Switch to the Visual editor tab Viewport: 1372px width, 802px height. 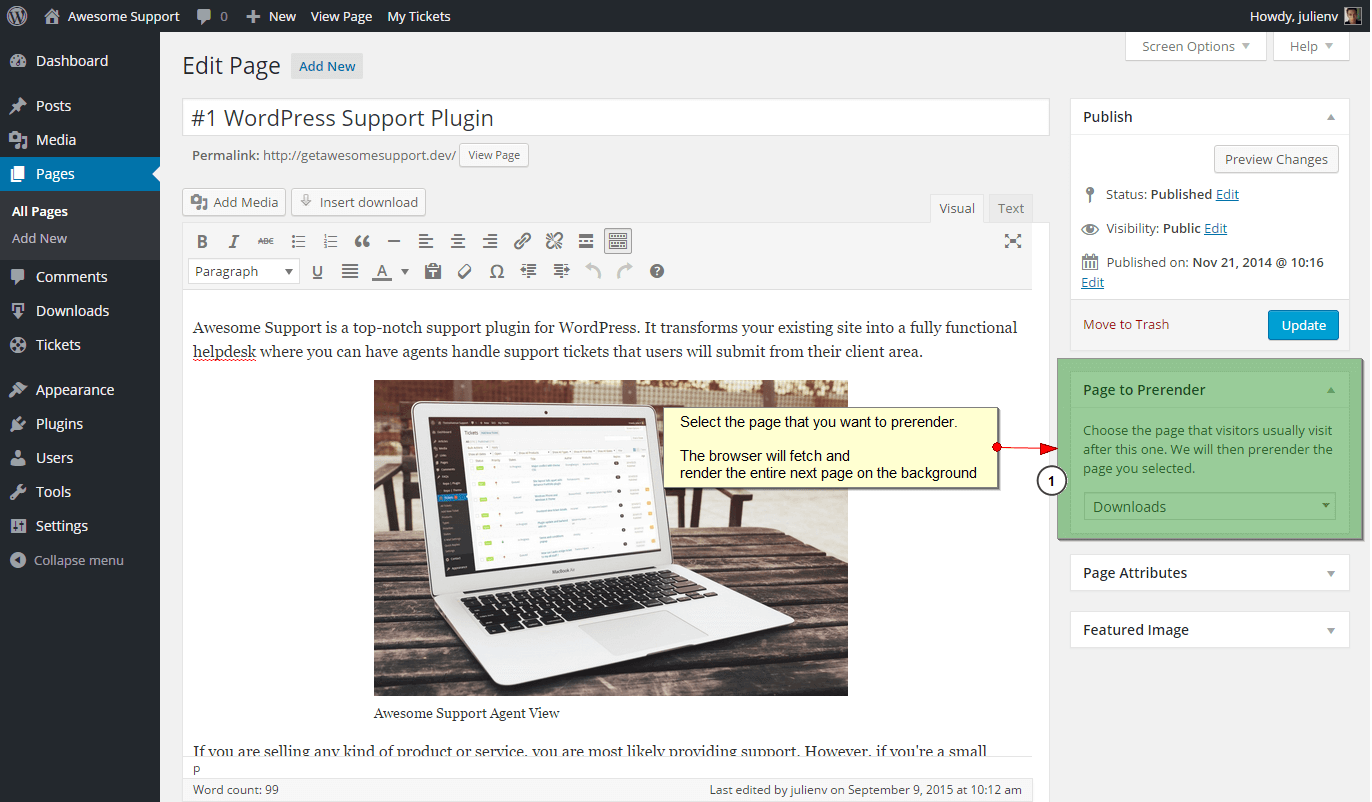click(957, 208)
